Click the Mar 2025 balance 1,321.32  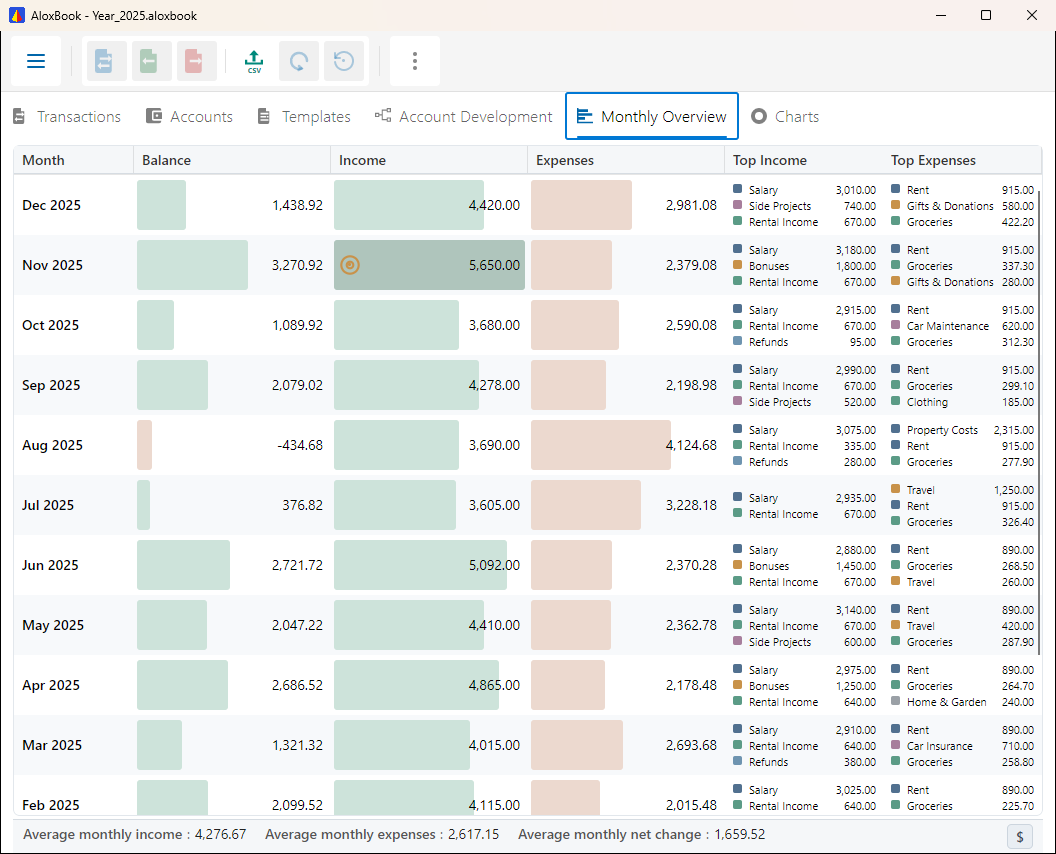pos(297,745)
